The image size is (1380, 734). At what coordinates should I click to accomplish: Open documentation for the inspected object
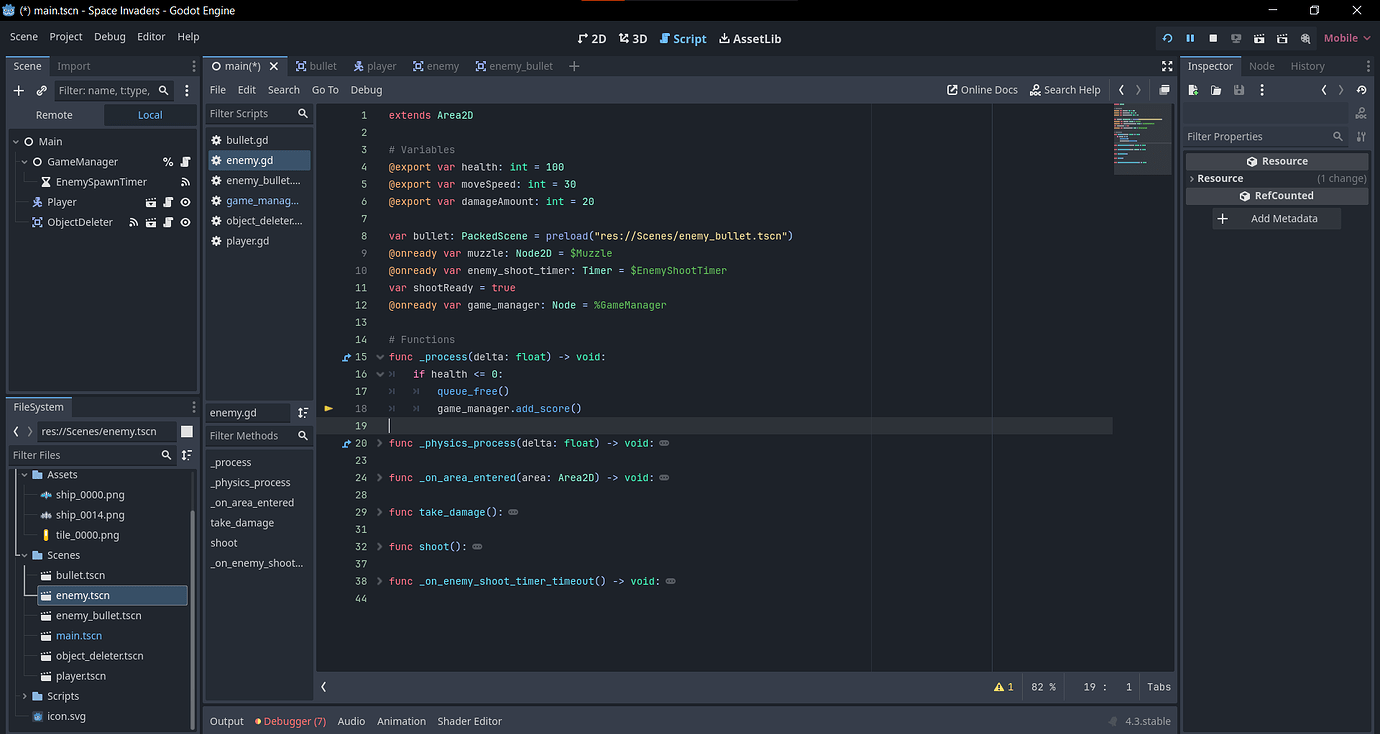coord(1361,114)
